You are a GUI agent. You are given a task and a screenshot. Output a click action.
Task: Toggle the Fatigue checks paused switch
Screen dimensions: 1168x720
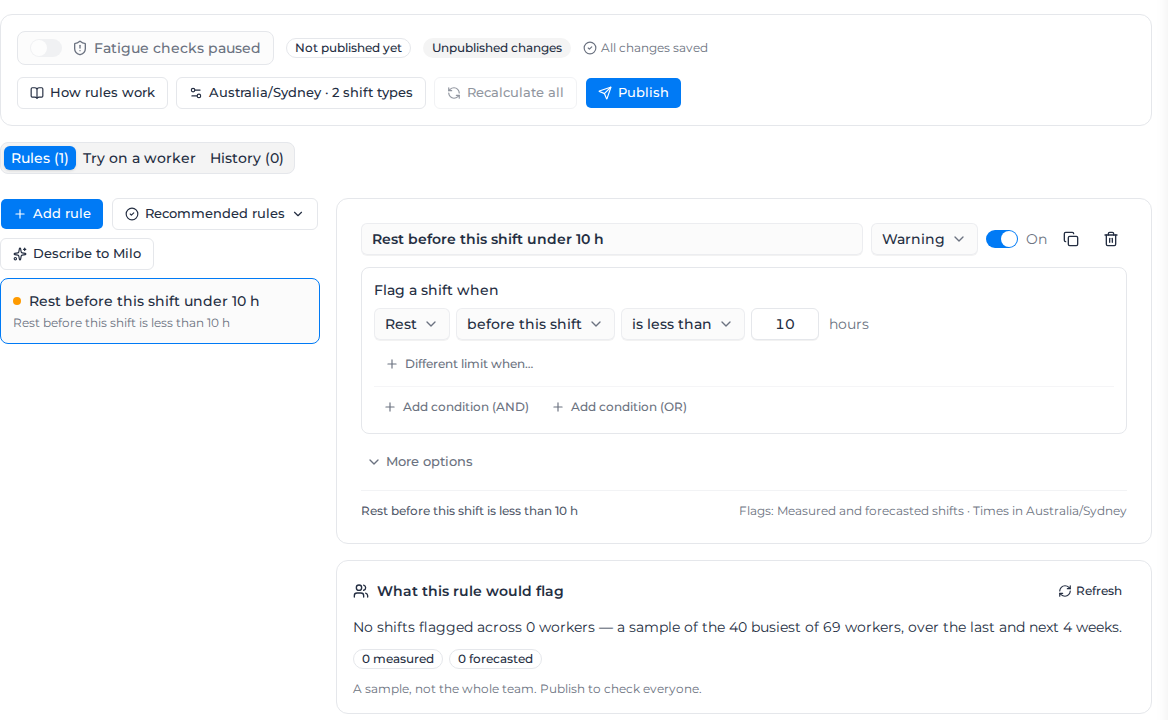[46, 48]
